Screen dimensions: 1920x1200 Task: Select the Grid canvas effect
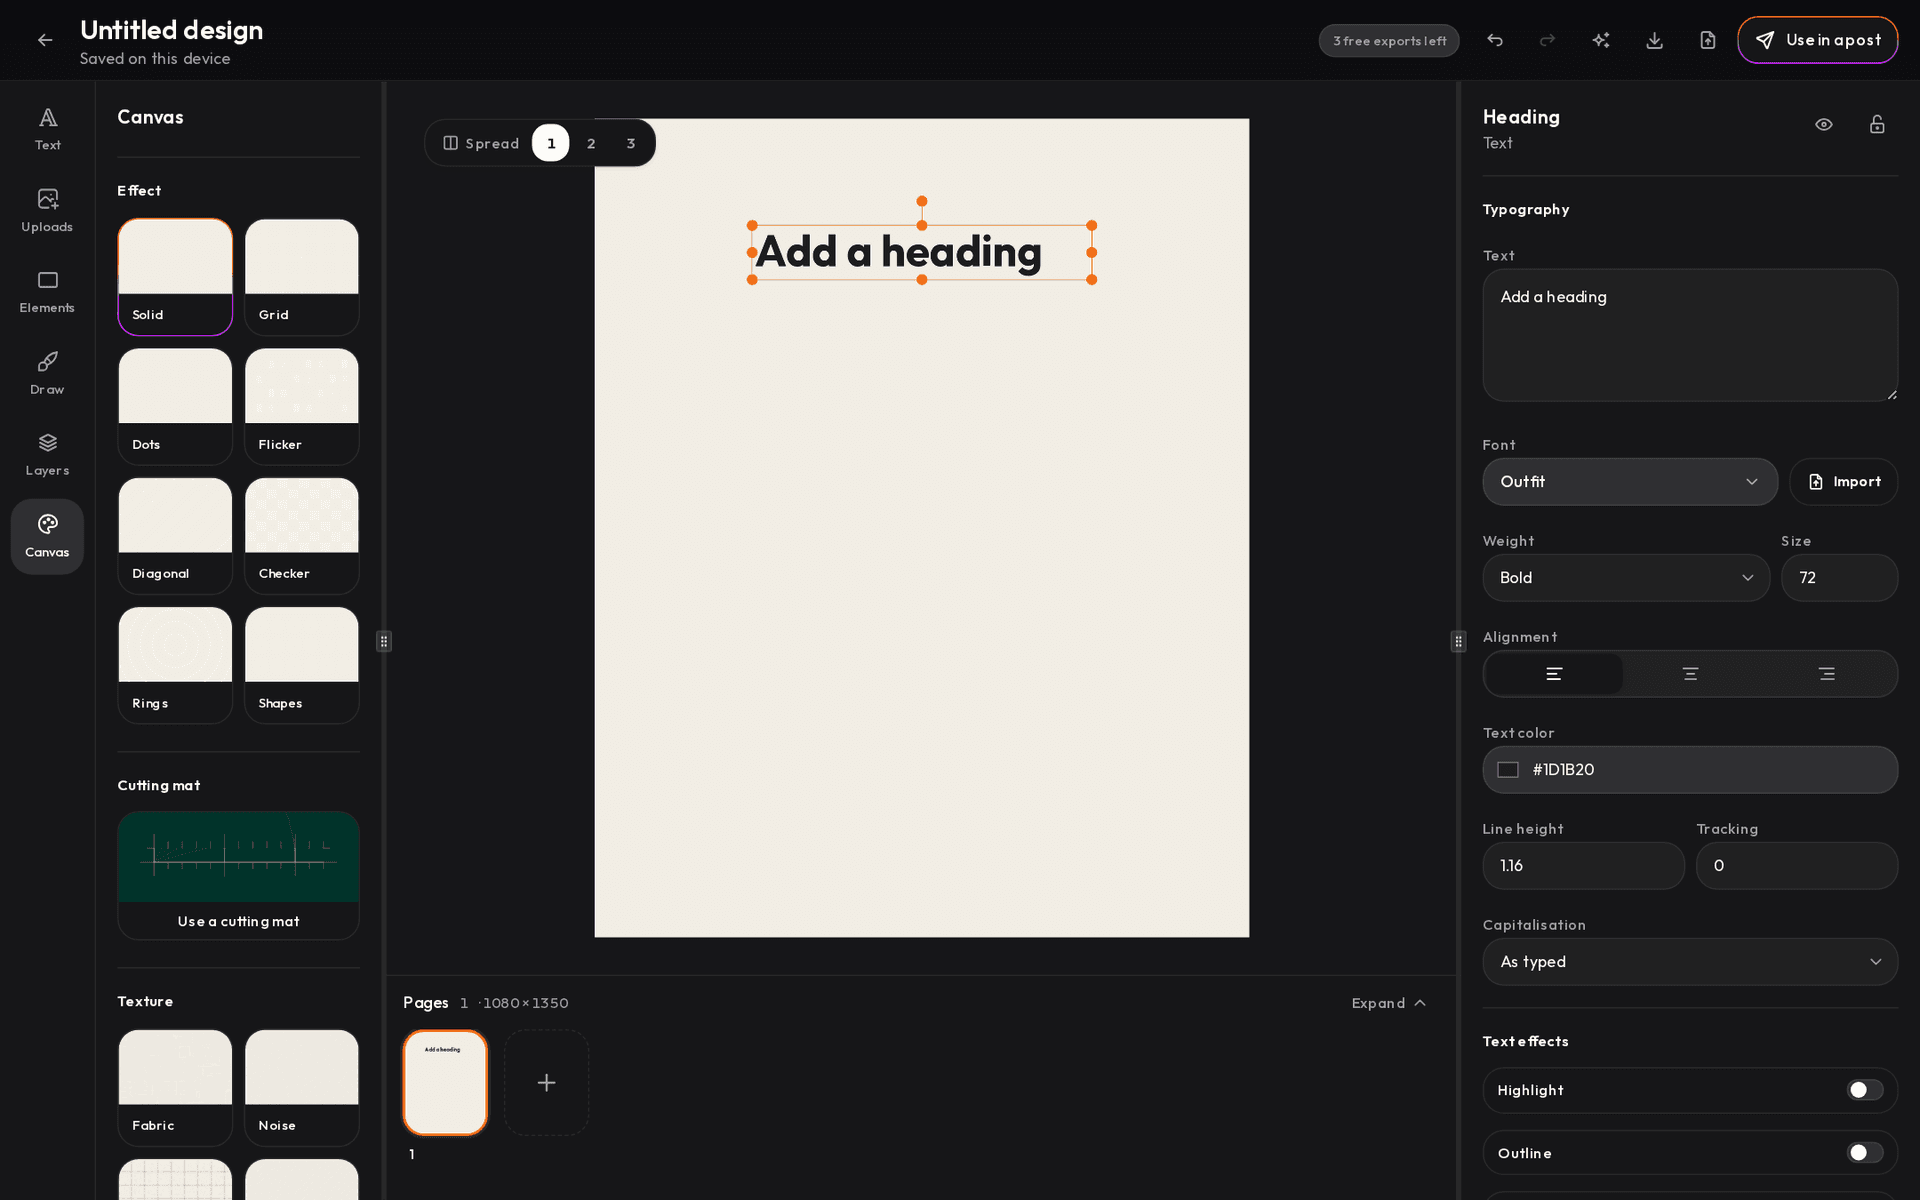tap(302, 277)
